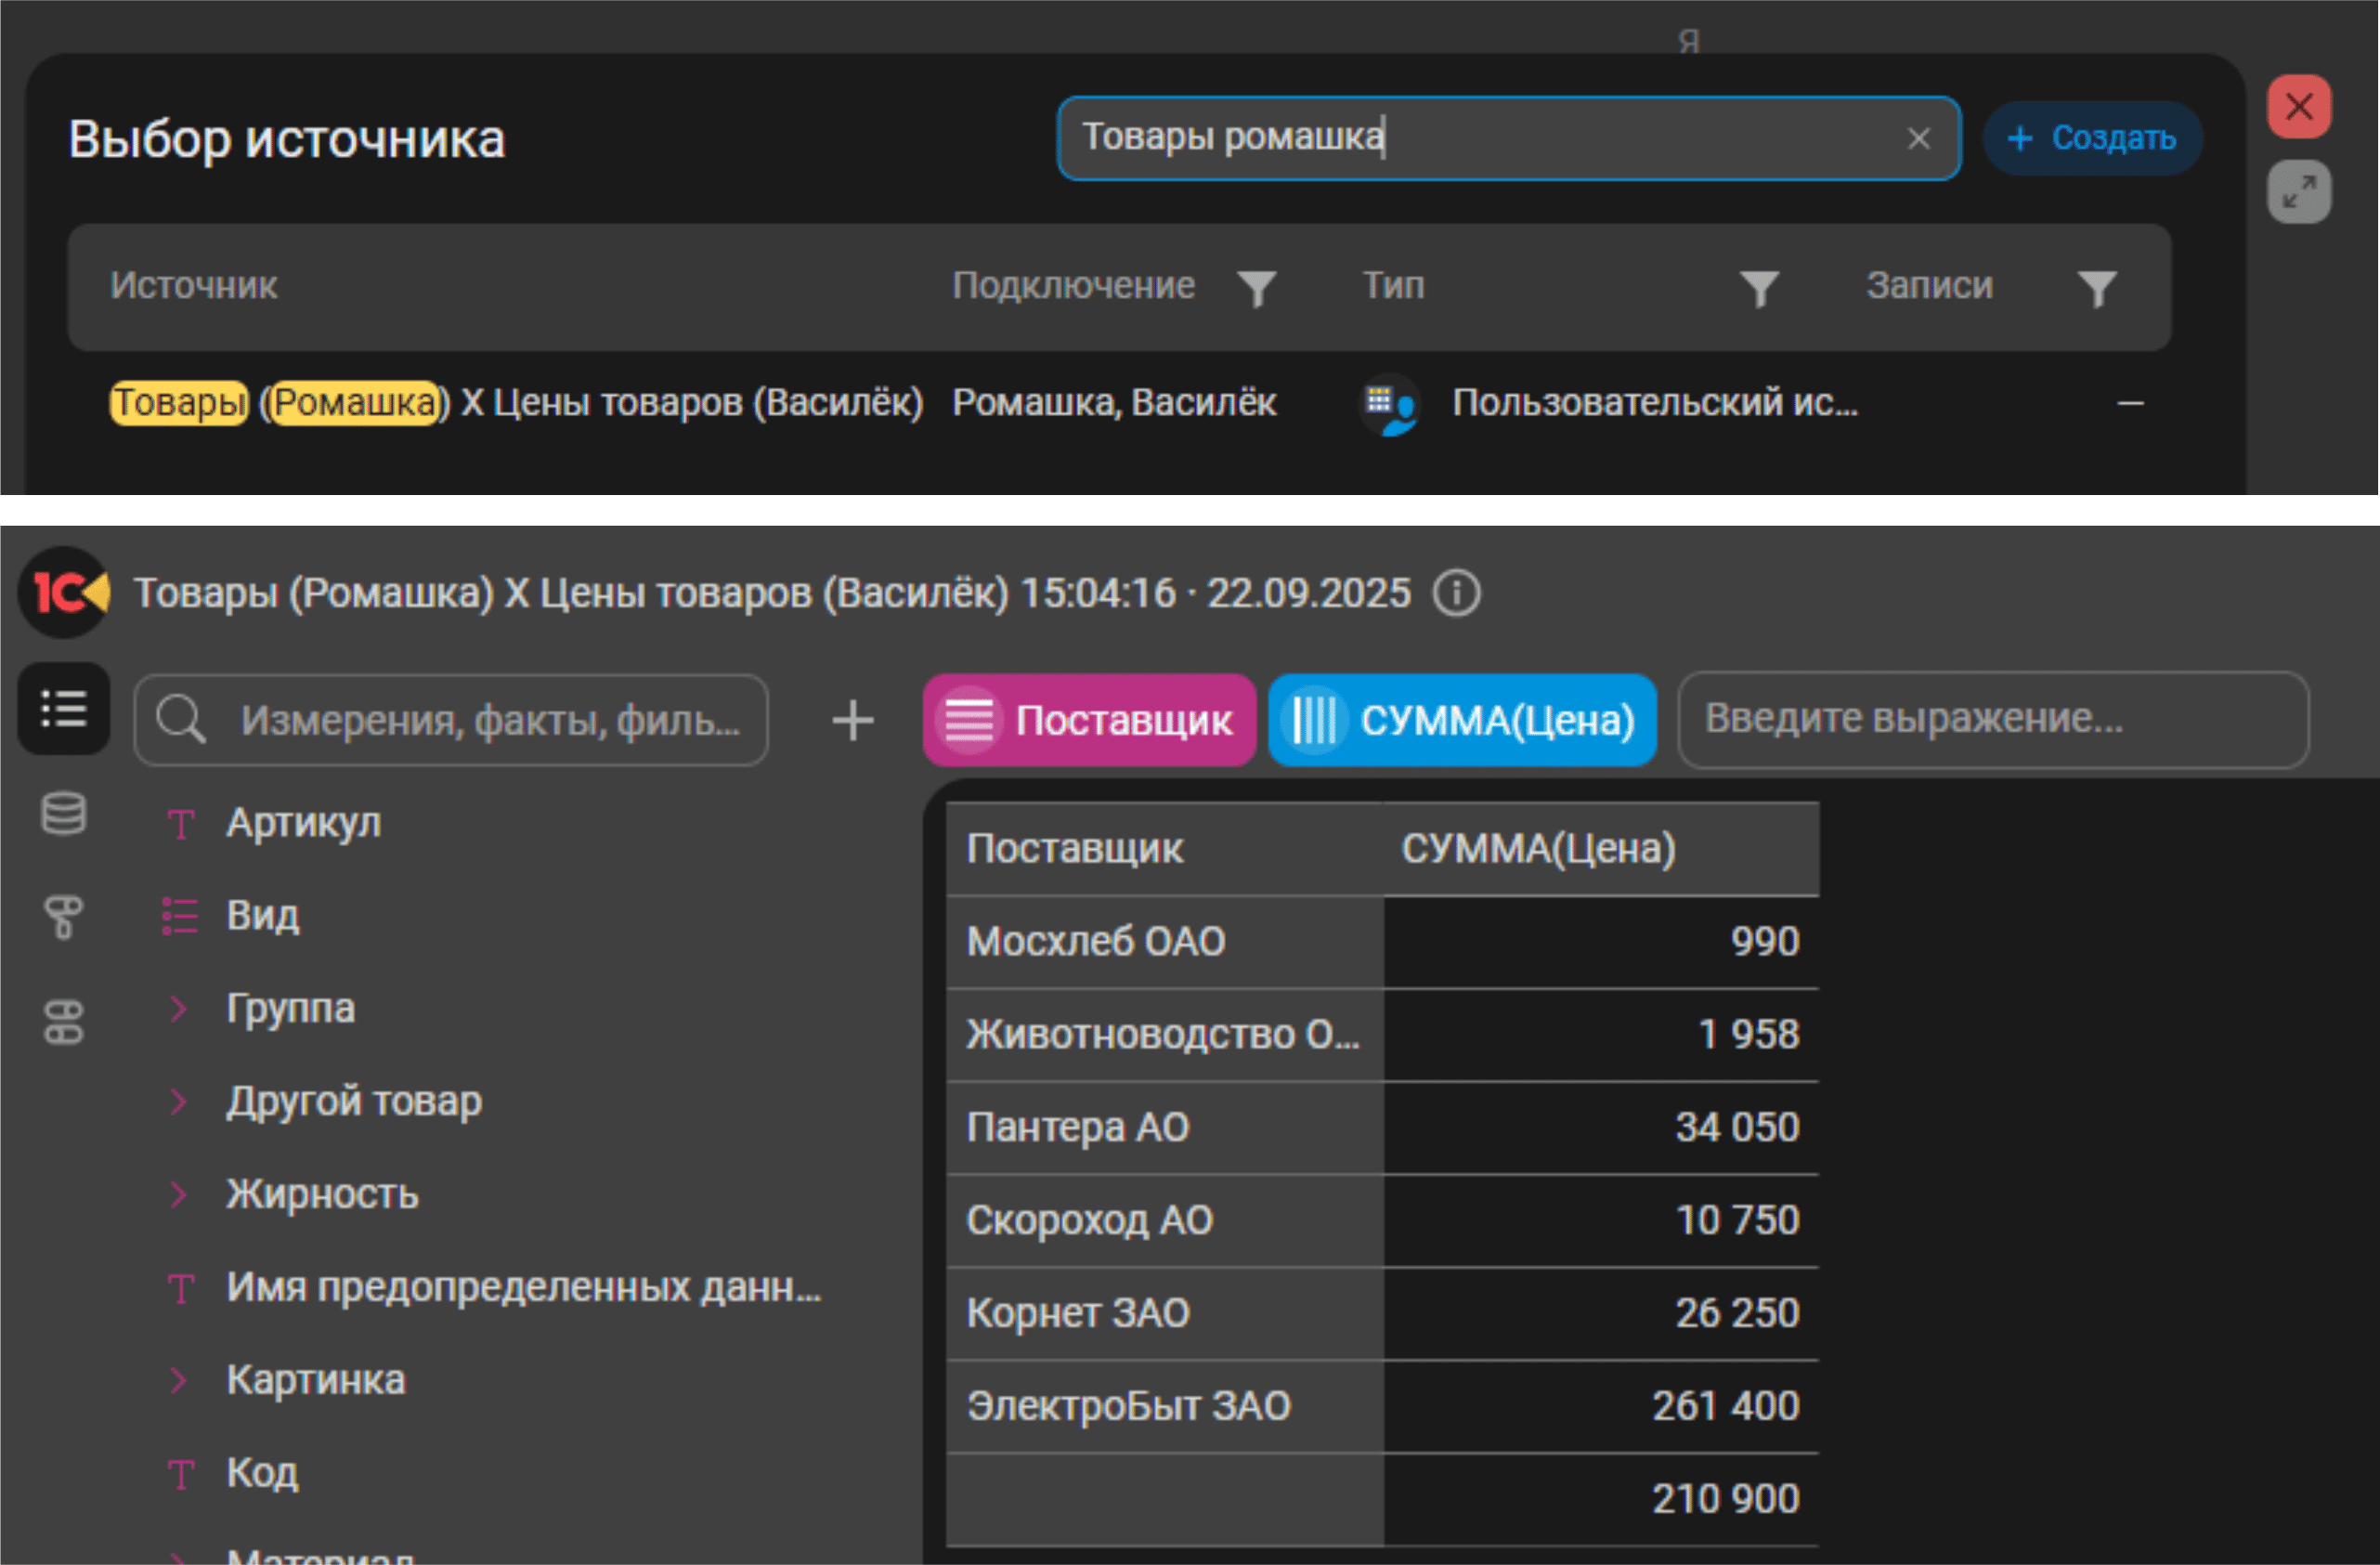Open the list view sidebar icon
2380x1565 pixels.
coord(64,709)
